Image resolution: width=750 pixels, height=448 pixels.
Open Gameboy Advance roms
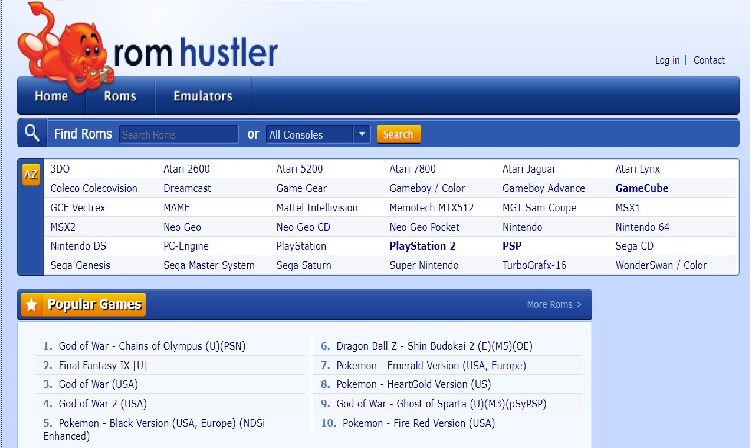click(544, 188)
